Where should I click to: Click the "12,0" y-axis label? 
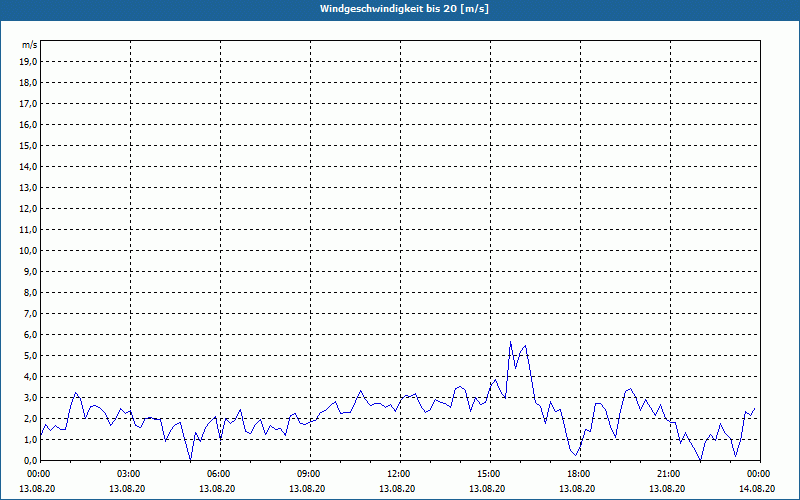[x=28, y=208]
